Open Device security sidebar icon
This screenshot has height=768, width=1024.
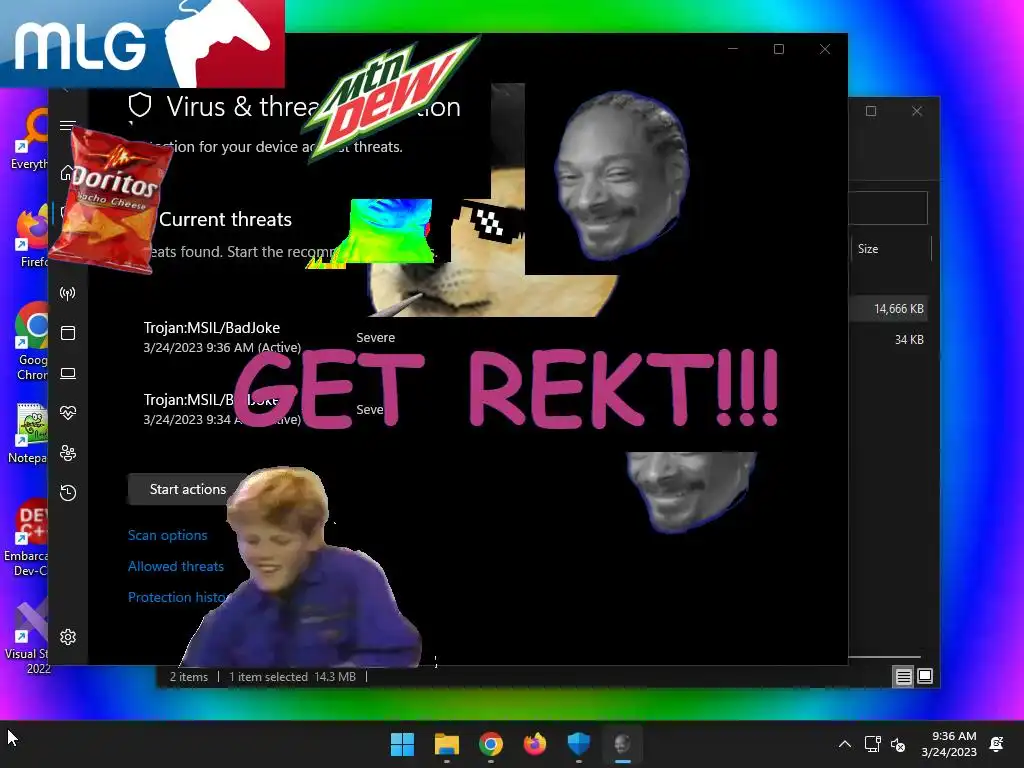click(68, 374)
